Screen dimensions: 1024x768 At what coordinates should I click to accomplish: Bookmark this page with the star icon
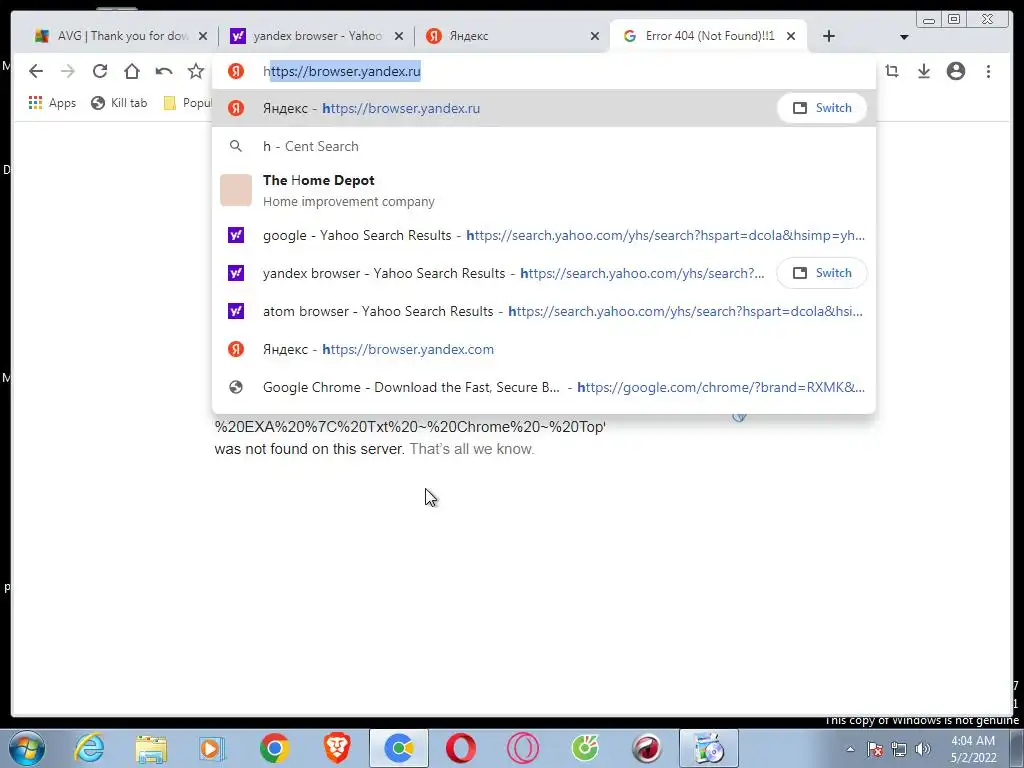coord(196,71)
